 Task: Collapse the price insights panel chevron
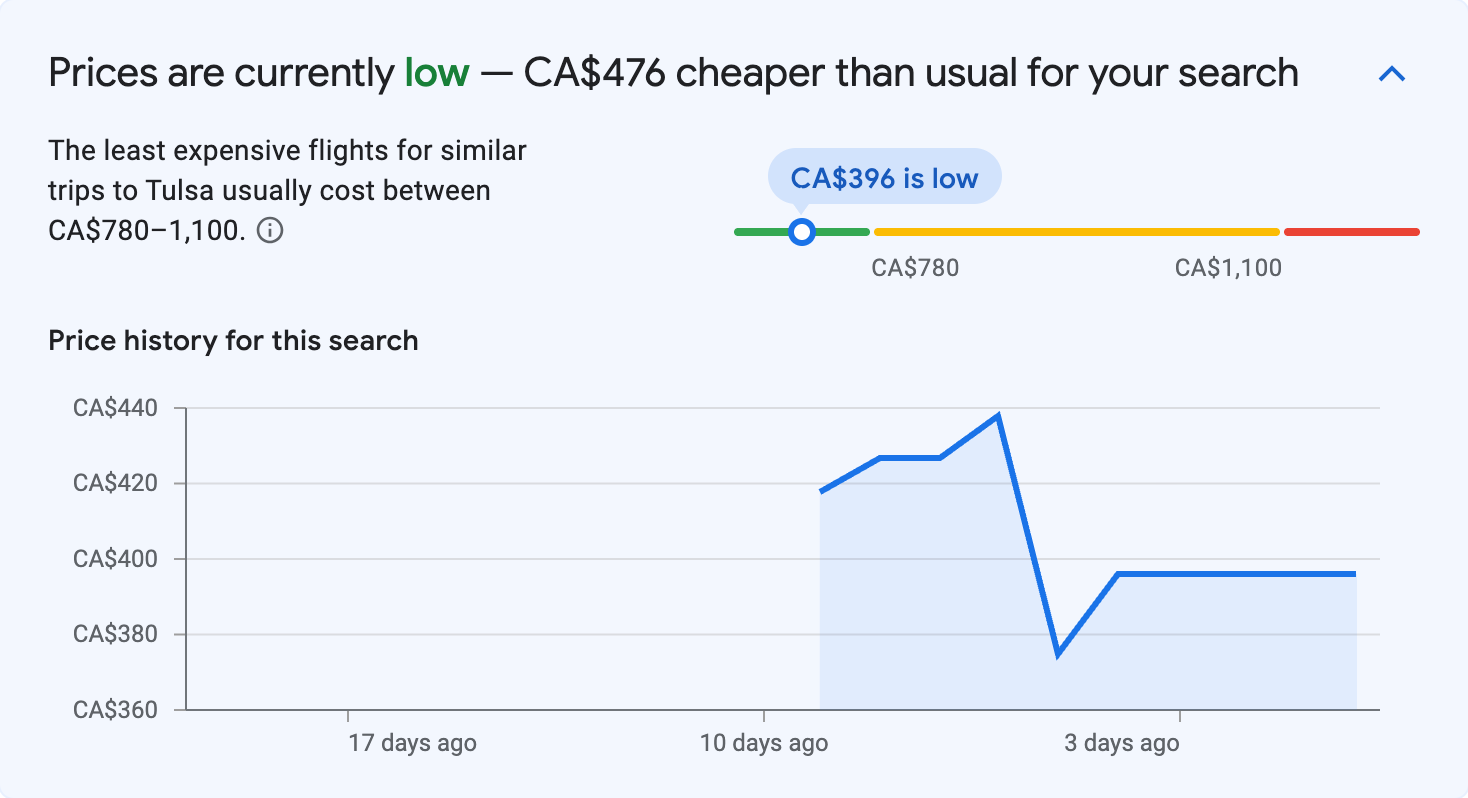pos(1392,74)
